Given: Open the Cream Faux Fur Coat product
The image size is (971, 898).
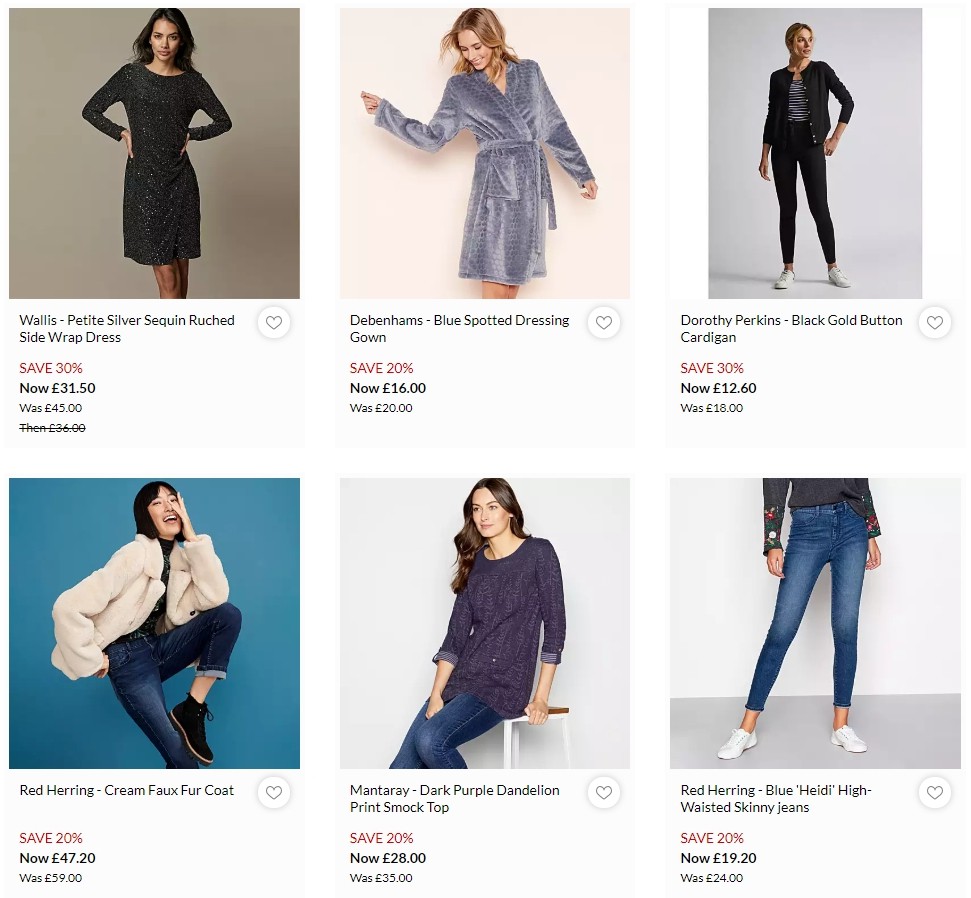Looking at the screenshot, I should click(x=127, y=790).
